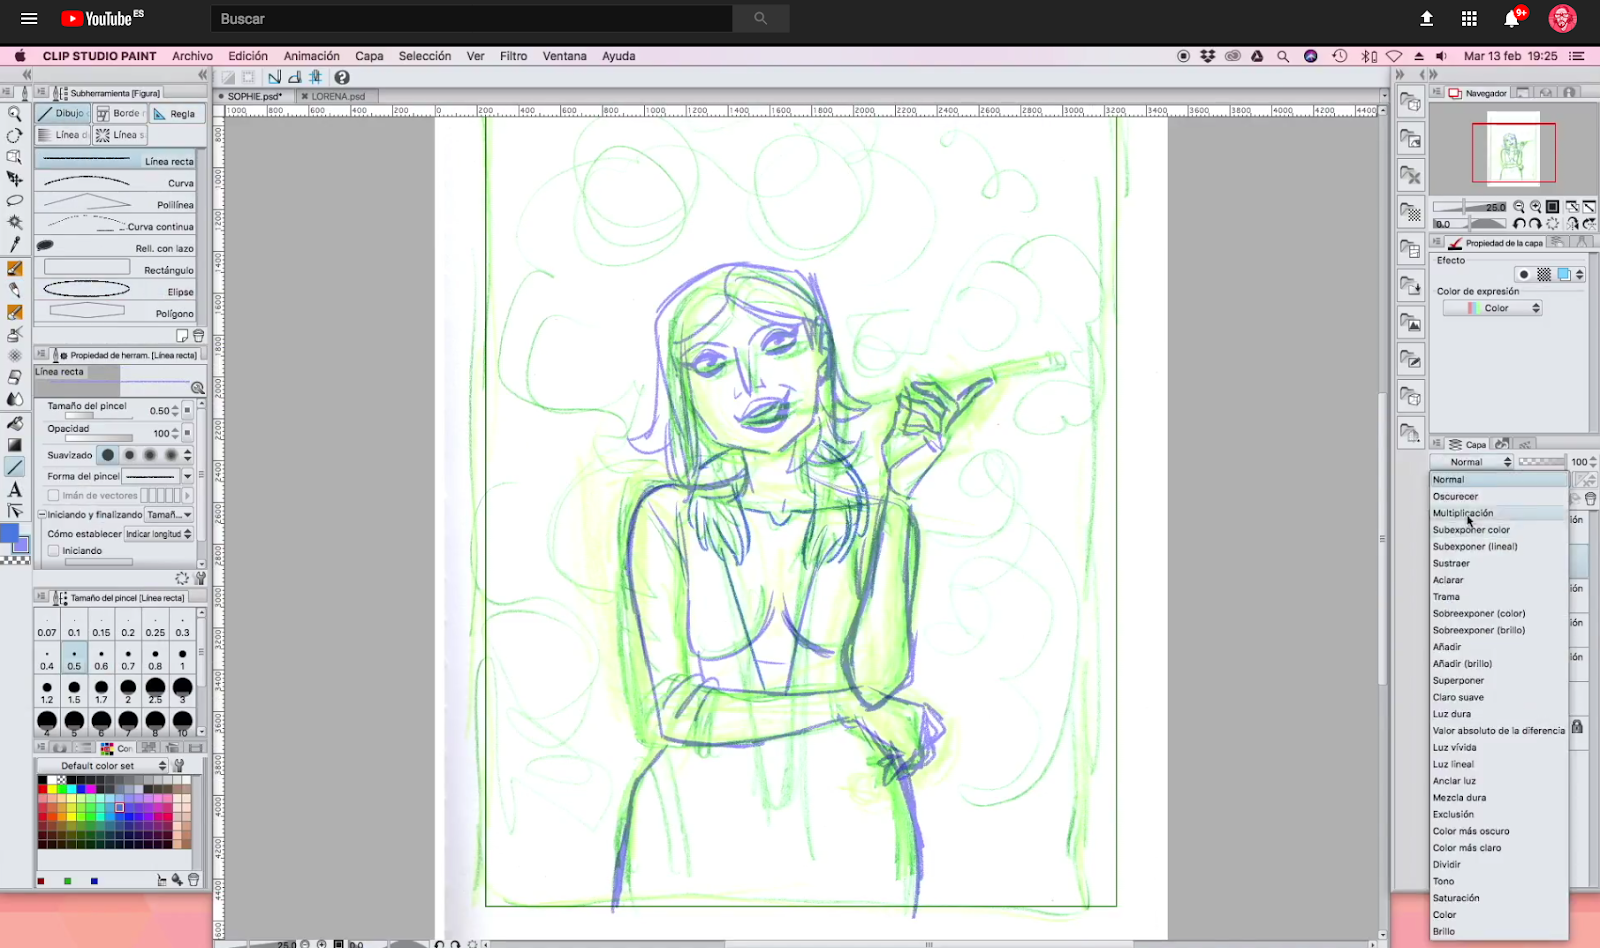Select the Text tool
The height and width of the screenshot is (948, 1600).
point(14,489)
